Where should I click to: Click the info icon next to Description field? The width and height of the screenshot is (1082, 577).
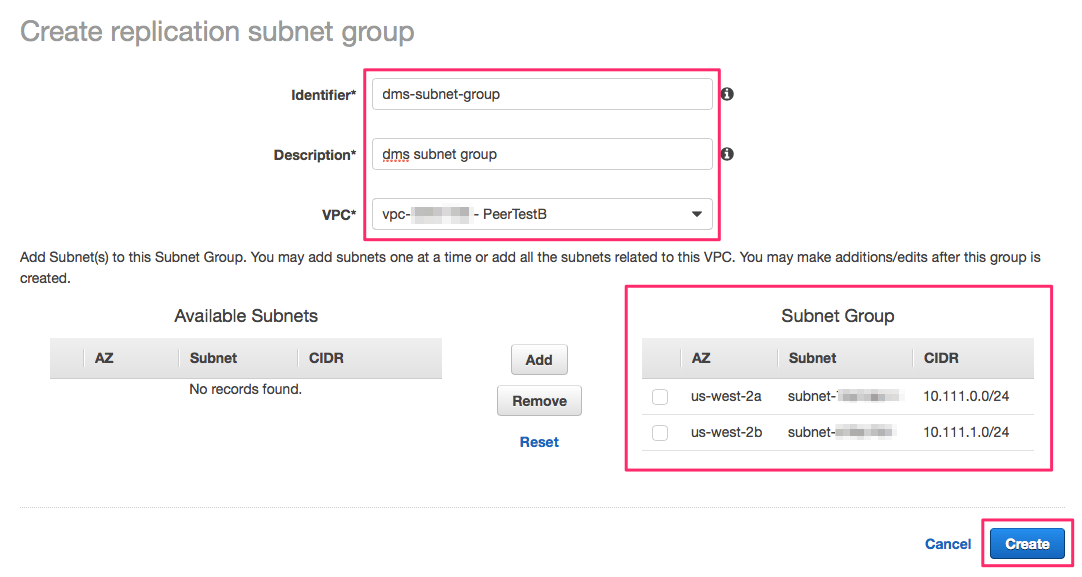[x=727, y=154]
